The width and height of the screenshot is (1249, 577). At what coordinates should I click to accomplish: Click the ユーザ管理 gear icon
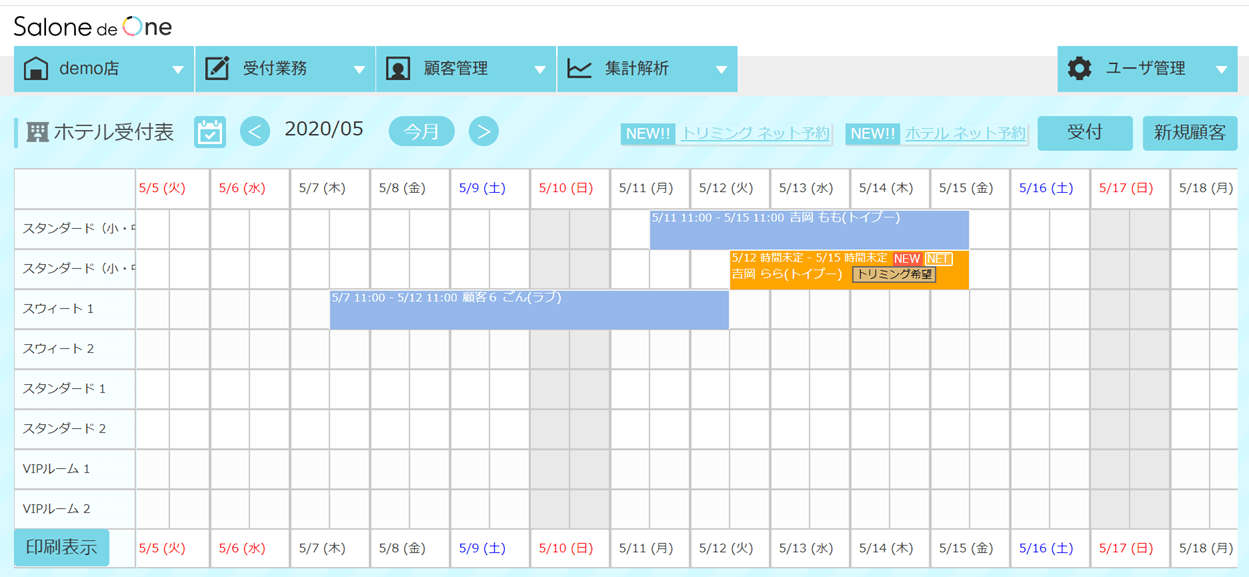[1079, 69]
